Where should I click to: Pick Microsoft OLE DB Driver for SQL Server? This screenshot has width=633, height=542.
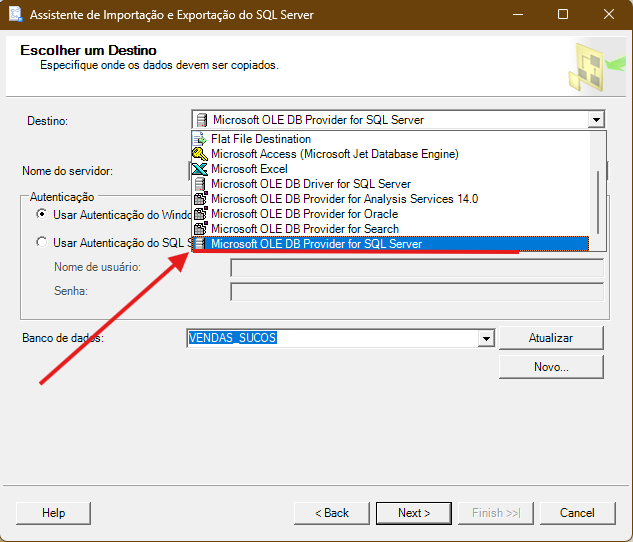click(390, 184)
